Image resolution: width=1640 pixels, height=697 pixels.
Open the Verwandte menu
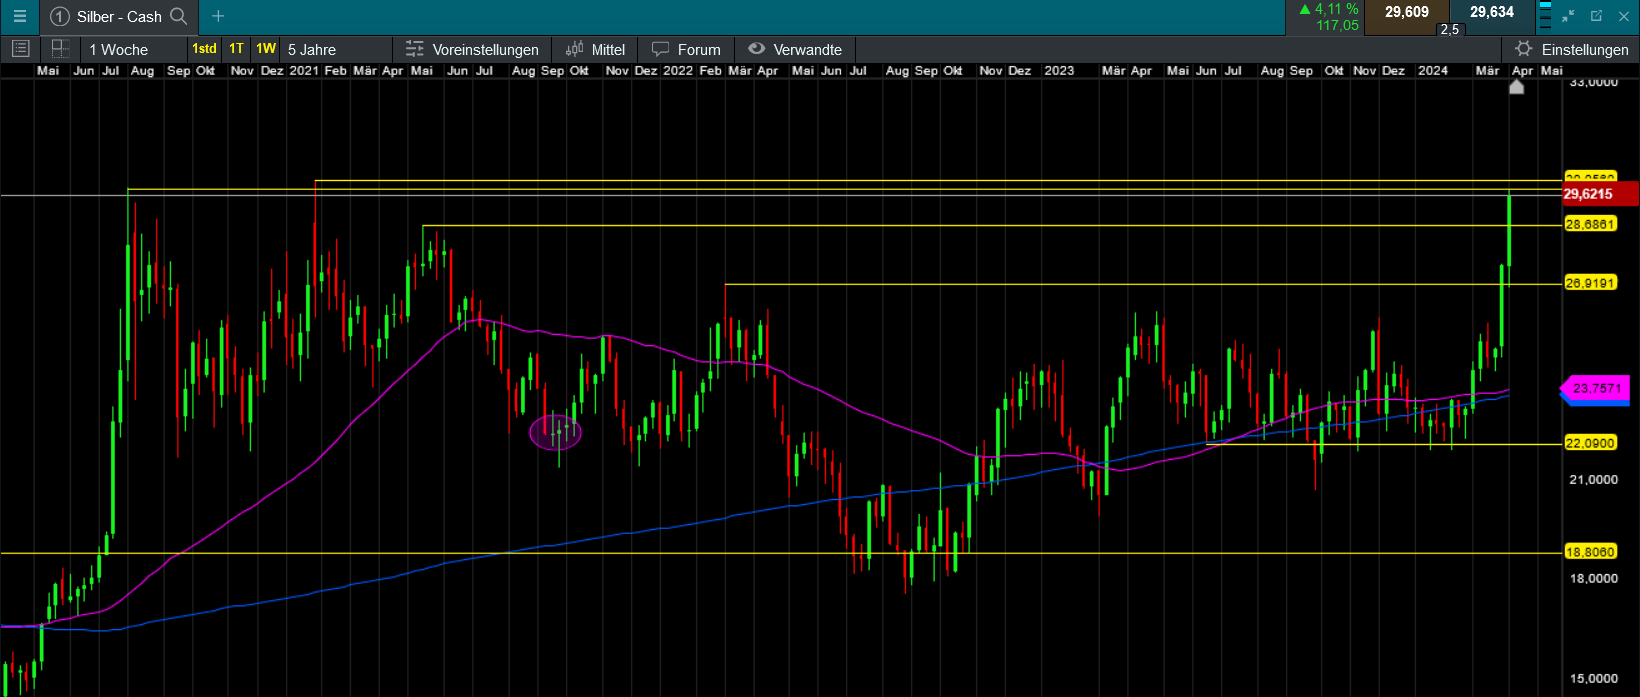796,49
